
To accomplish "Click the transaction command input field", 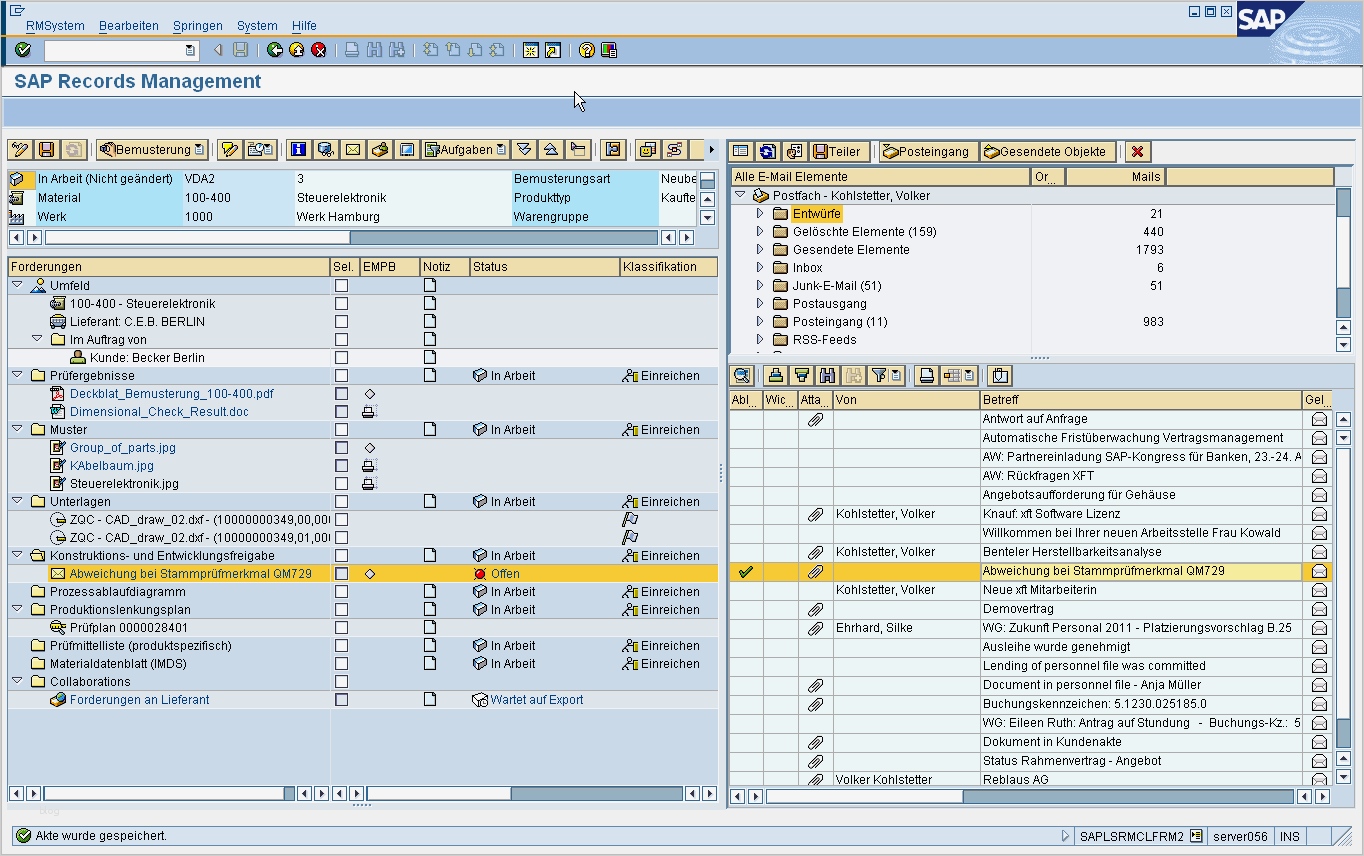I will pyautogui.click(x=114, y=50).
